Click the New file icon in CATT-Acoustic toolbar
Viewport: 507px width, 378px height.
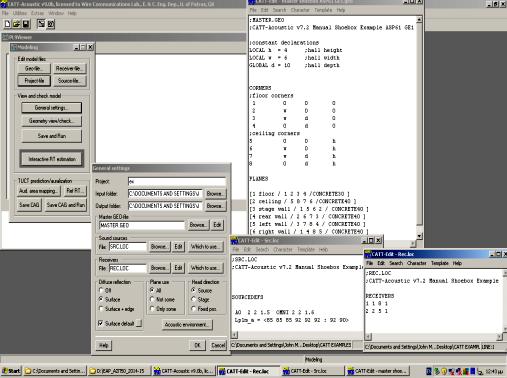[7, 24]
